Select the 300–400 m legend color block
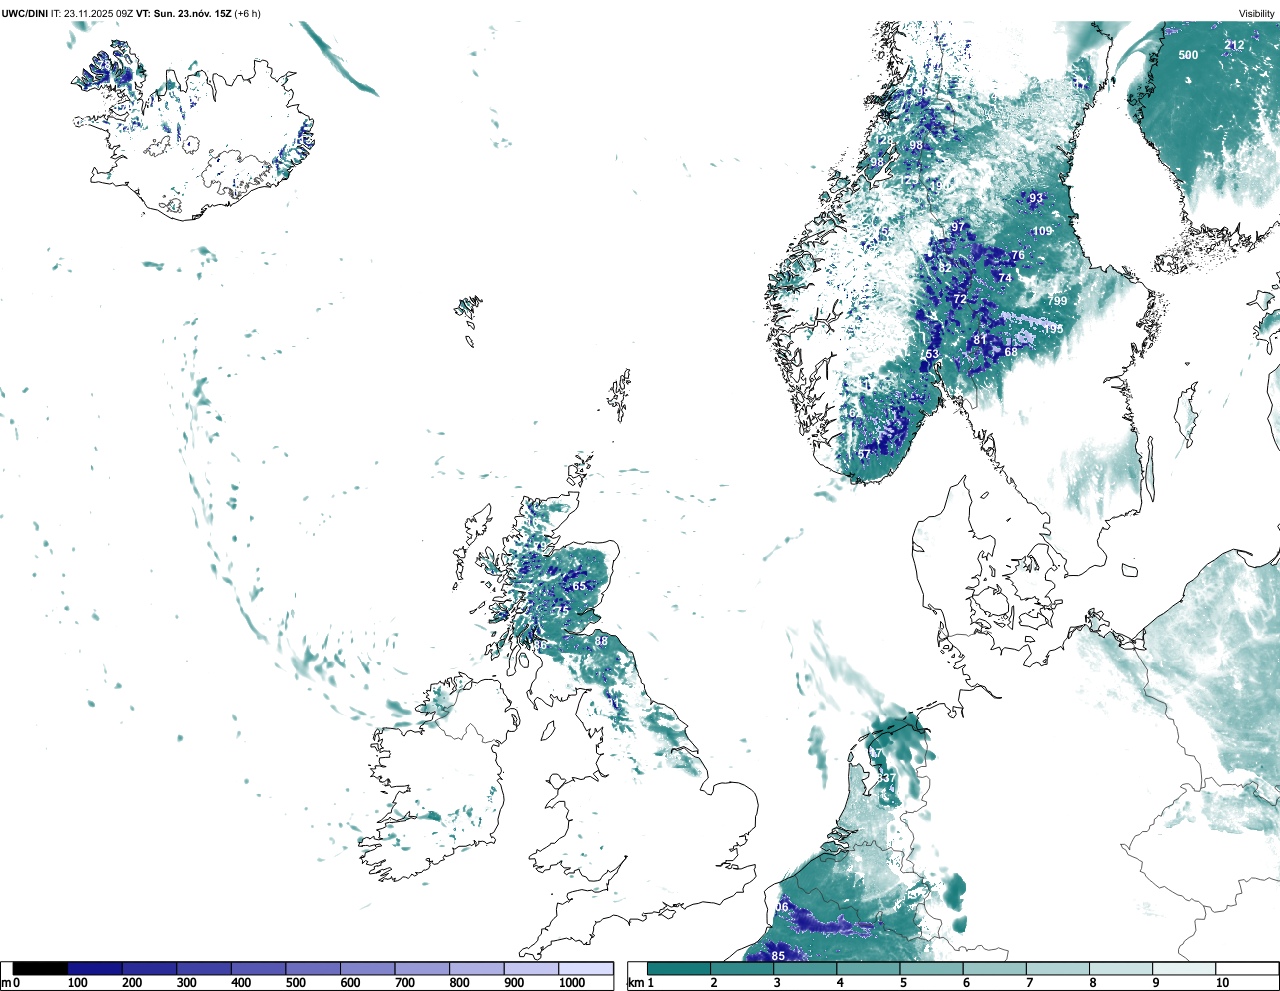The width and height of the screenshot is (1280, 991). (204, 968)
